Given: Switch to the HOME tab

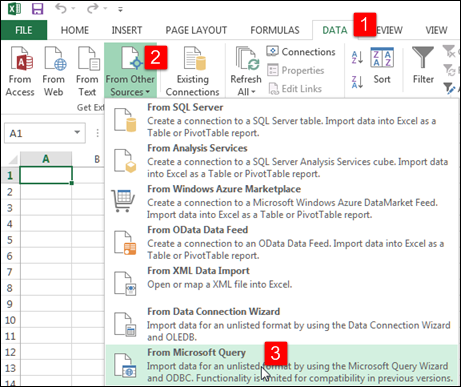Looking at the screenshot, I should coord(75,30).
